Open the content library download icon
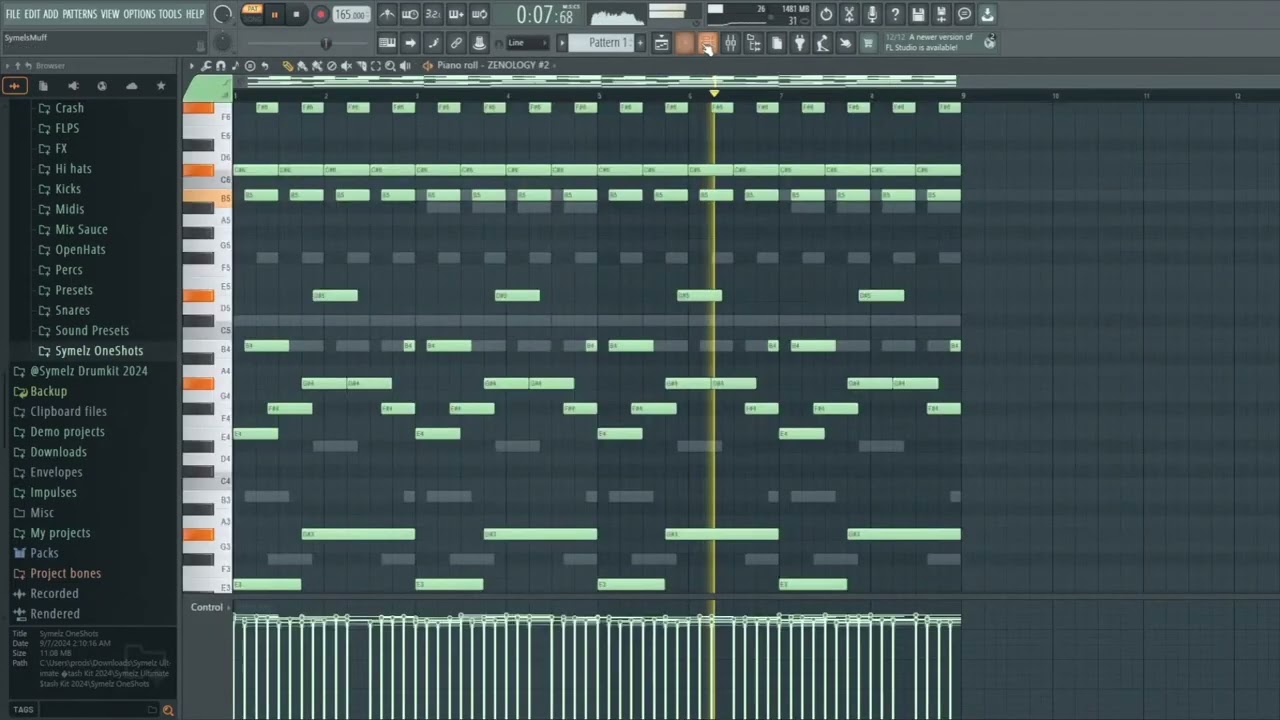Image resolution: width=1280 pixels, height=720 pixels. tap(987, 14)
